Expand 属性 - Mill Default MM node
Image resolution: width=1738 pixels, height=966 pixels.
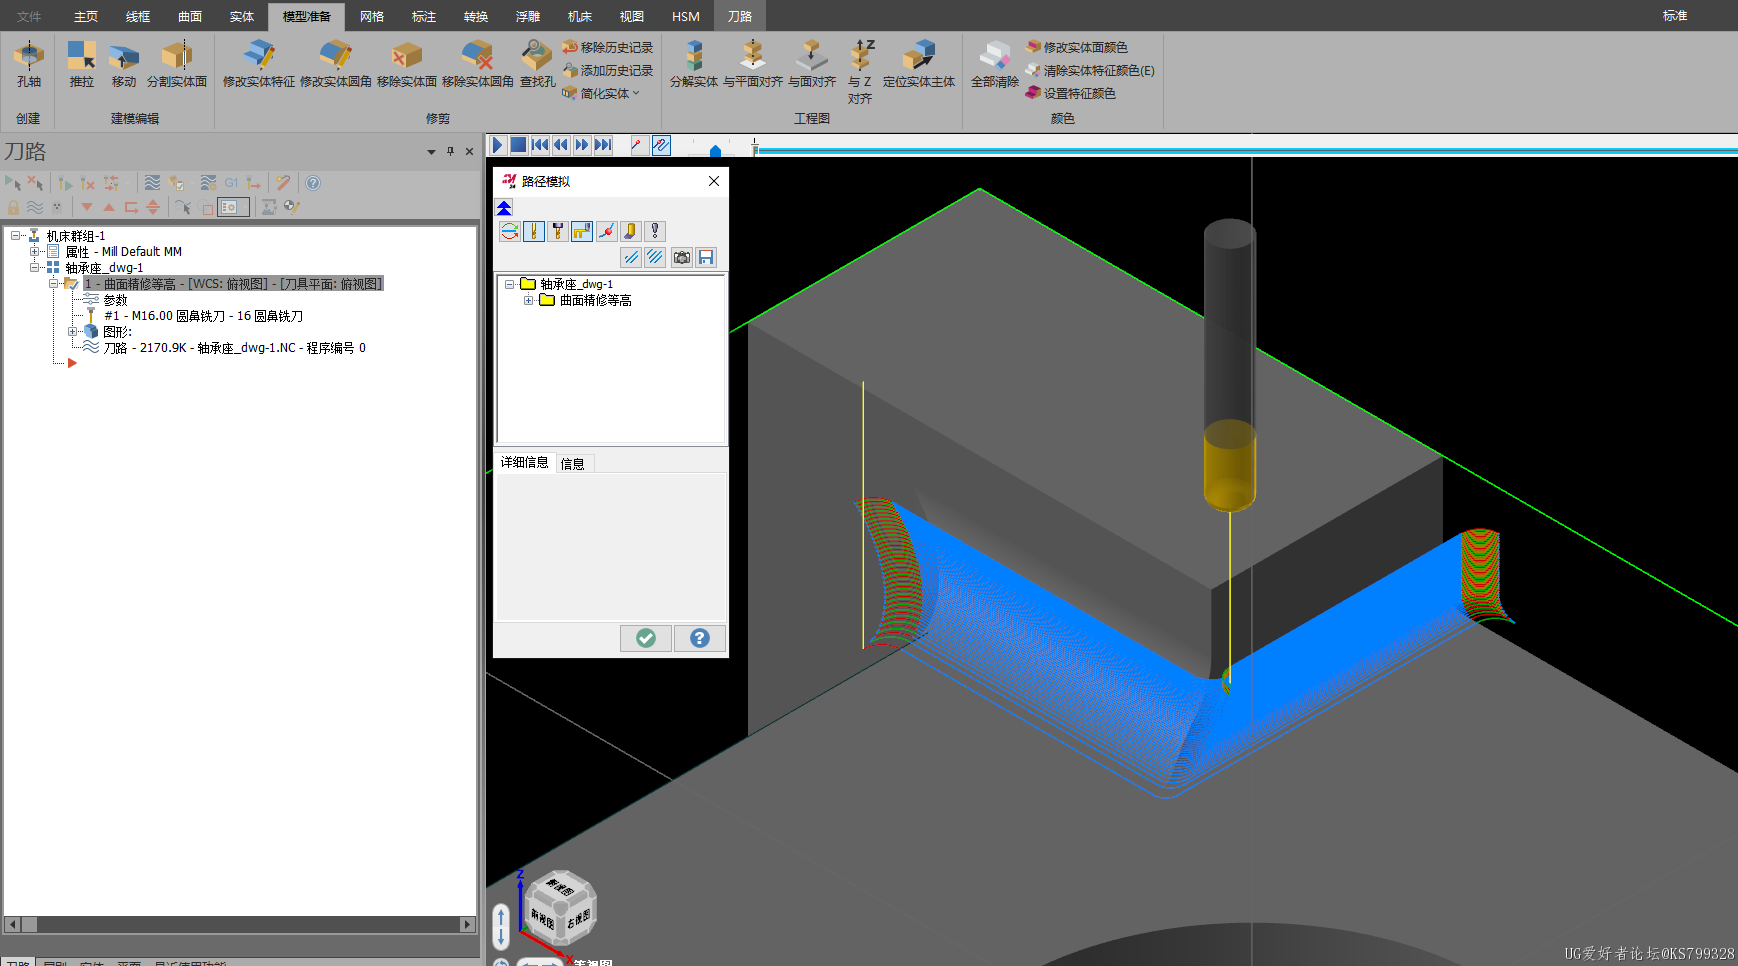point(34,252)
